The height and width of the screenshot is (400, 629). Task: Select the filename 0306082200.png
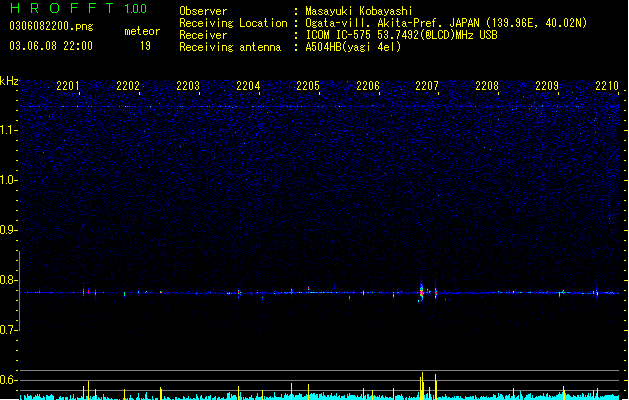pos(51,26)
